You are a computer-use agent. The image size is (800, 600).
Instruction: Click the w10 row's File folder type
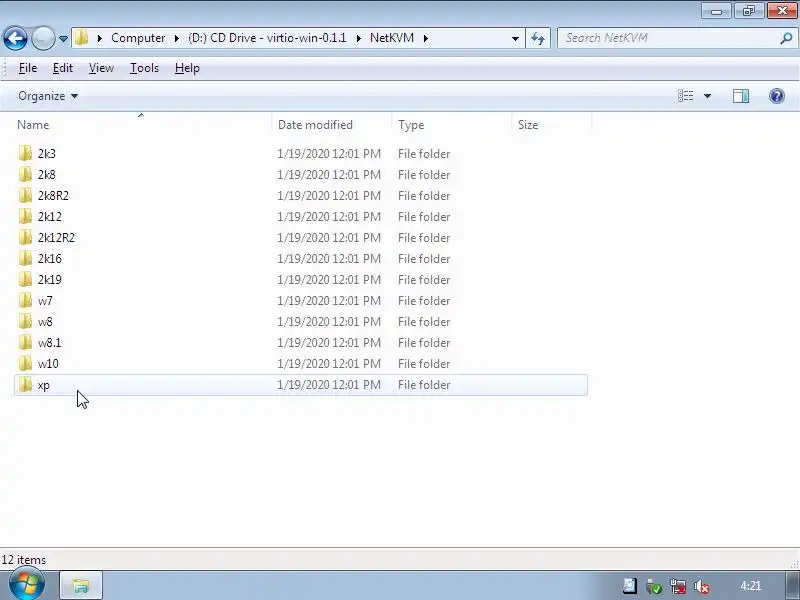coord(424,364)
